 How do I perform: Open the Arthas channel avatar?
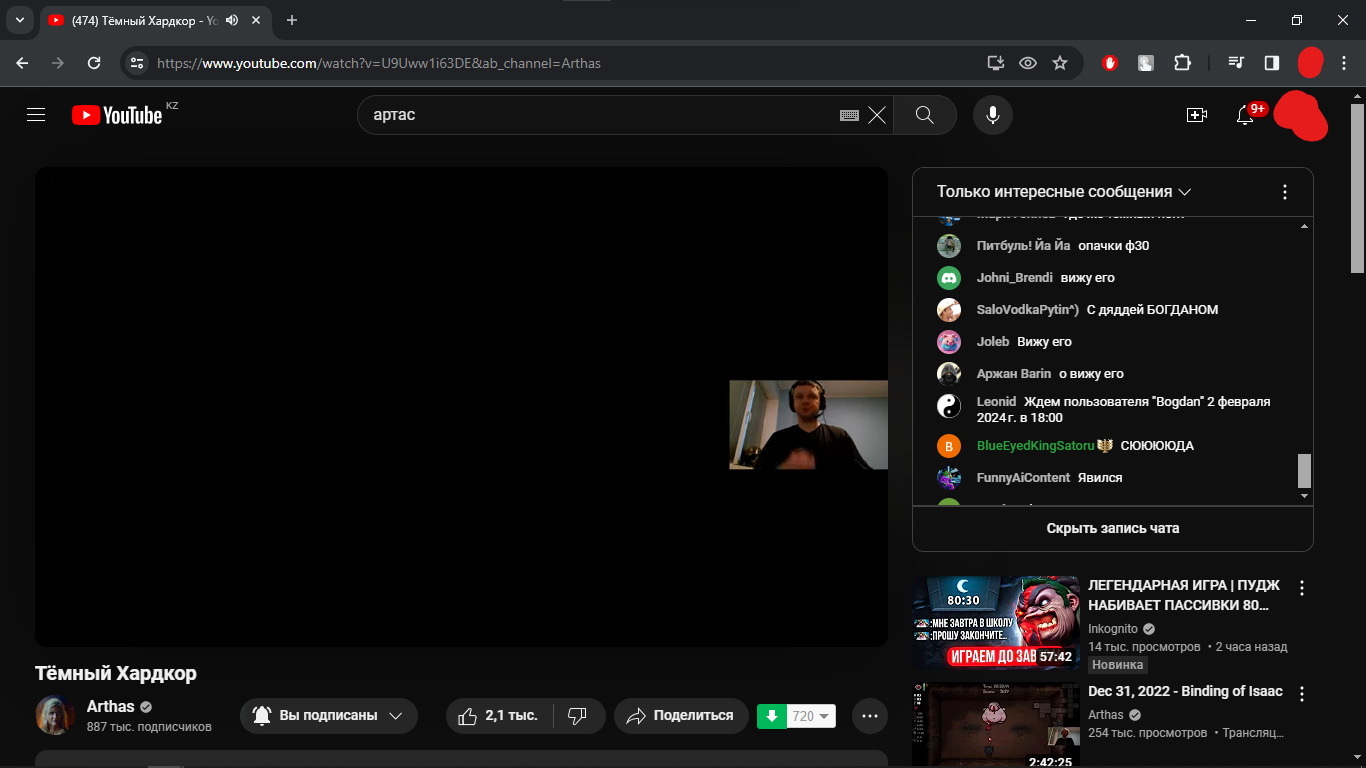click(x=55, y=716)
